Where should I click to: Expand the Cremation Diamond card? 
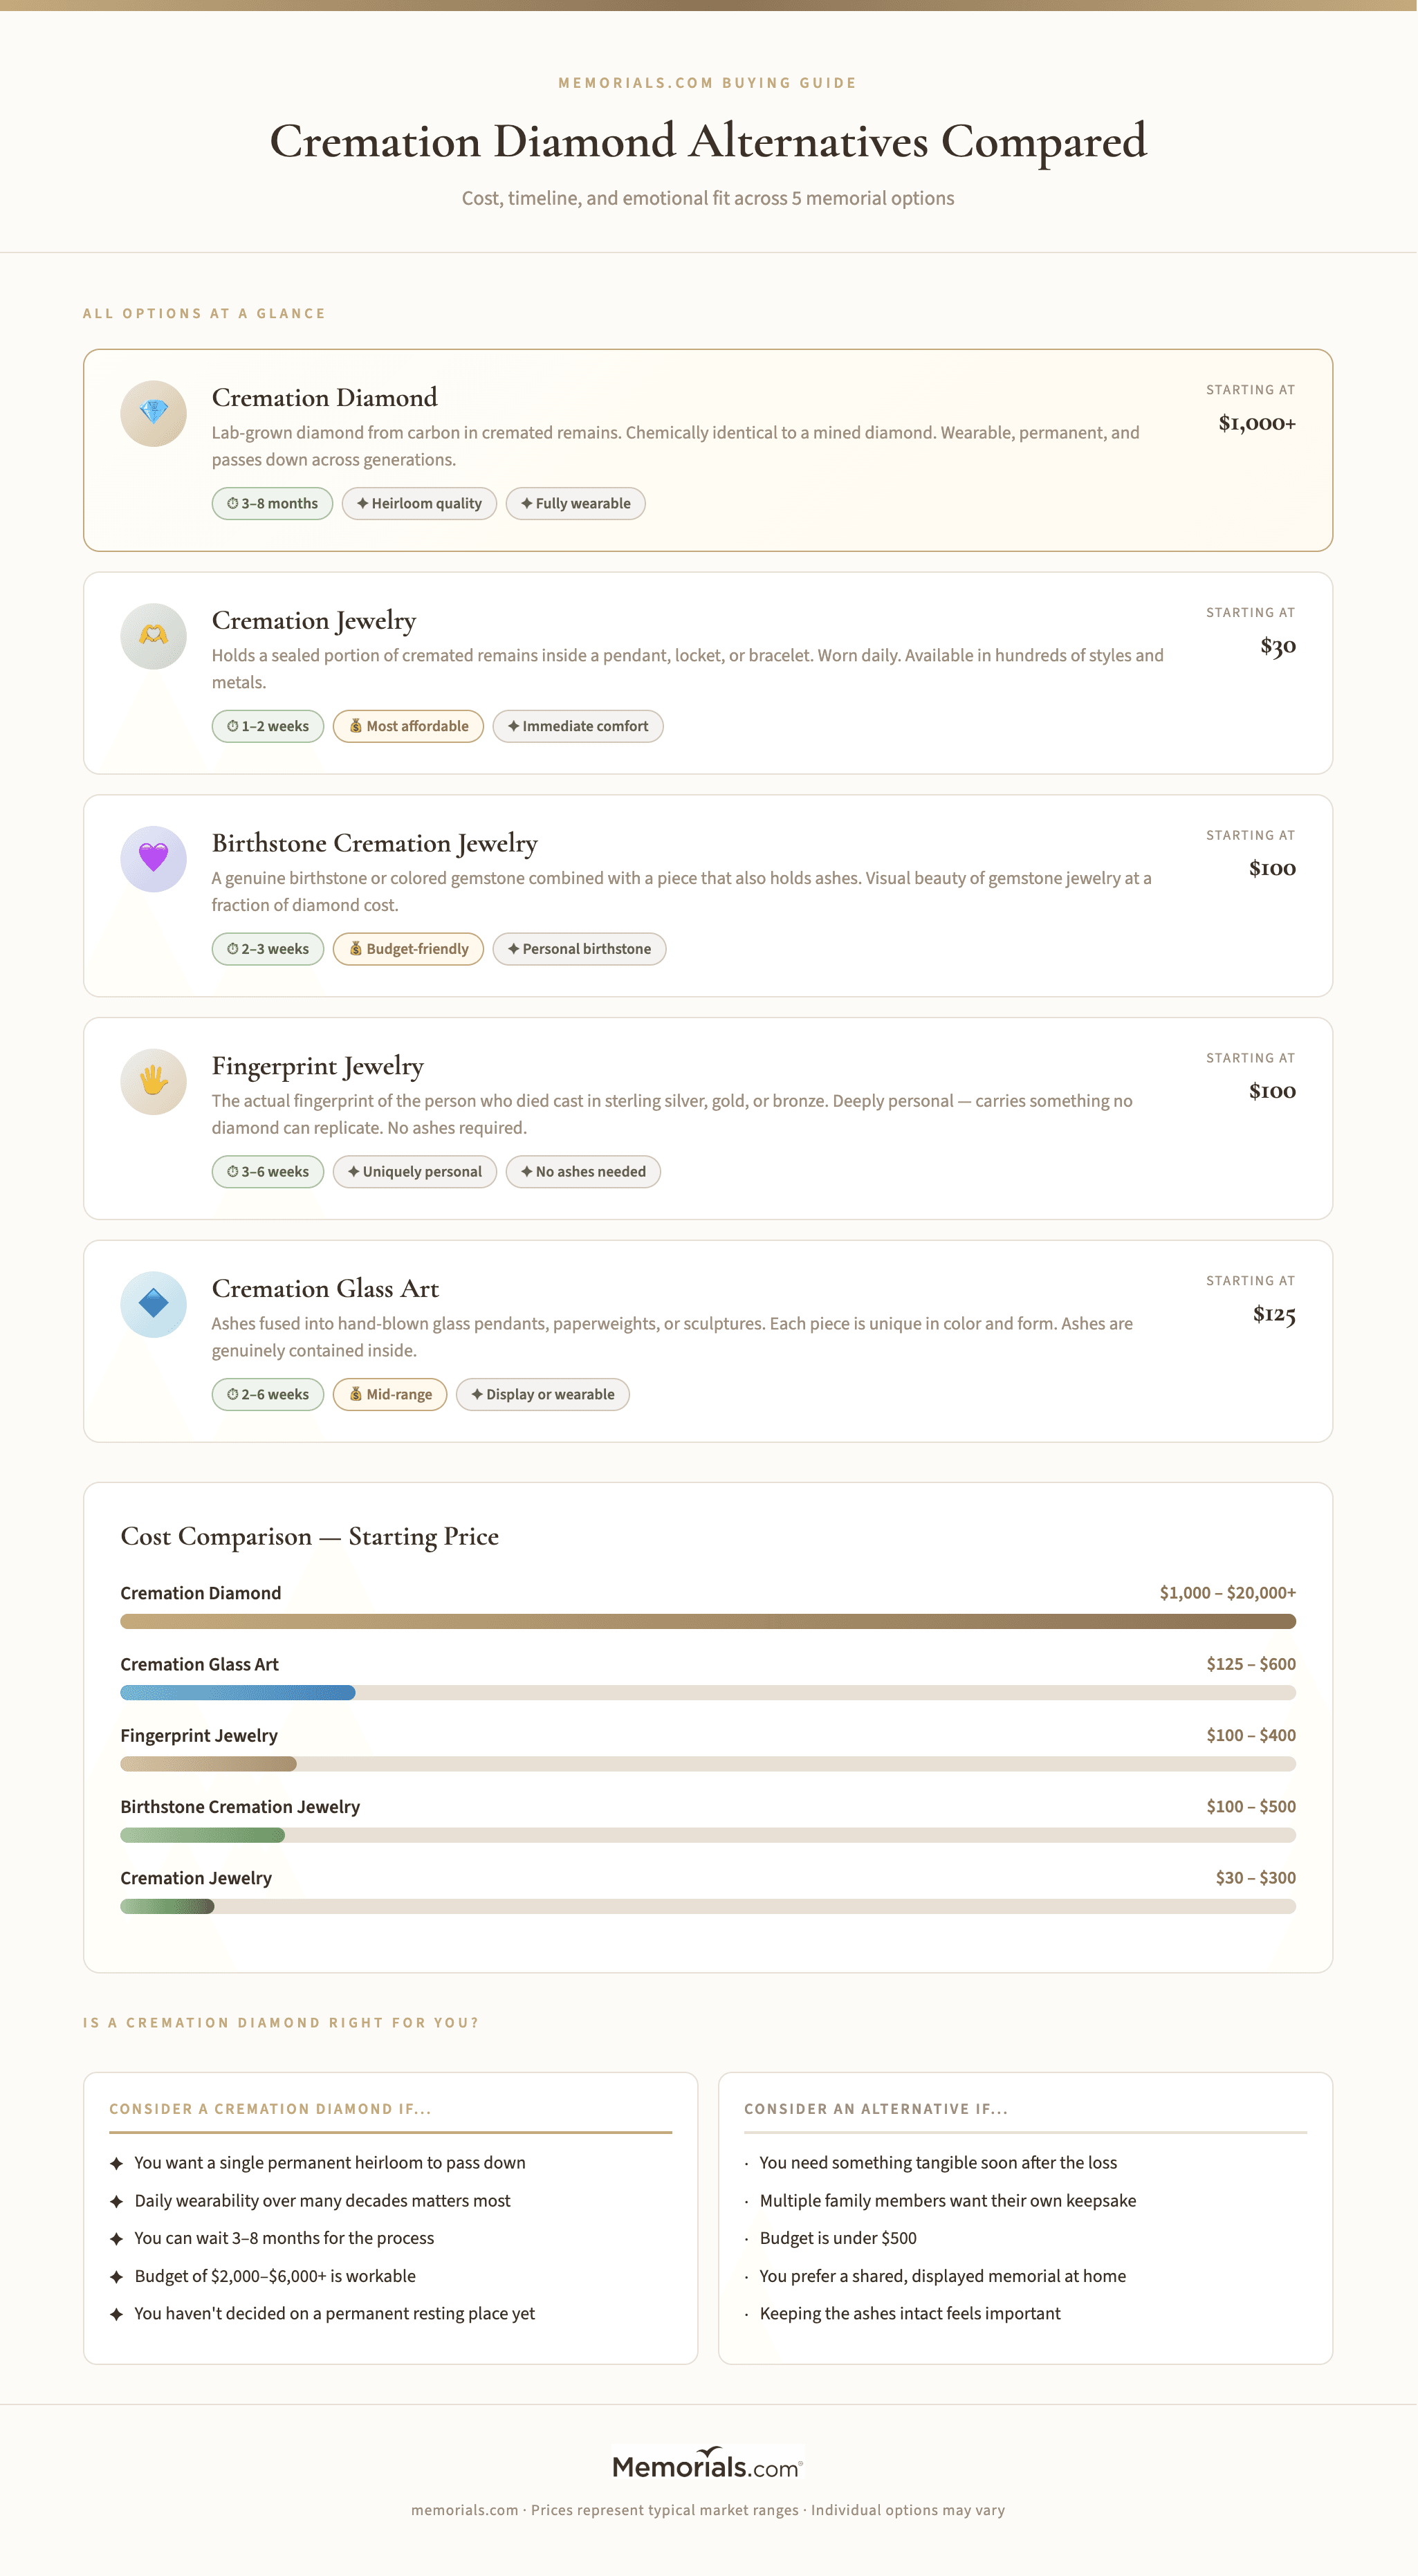point(708,448)
